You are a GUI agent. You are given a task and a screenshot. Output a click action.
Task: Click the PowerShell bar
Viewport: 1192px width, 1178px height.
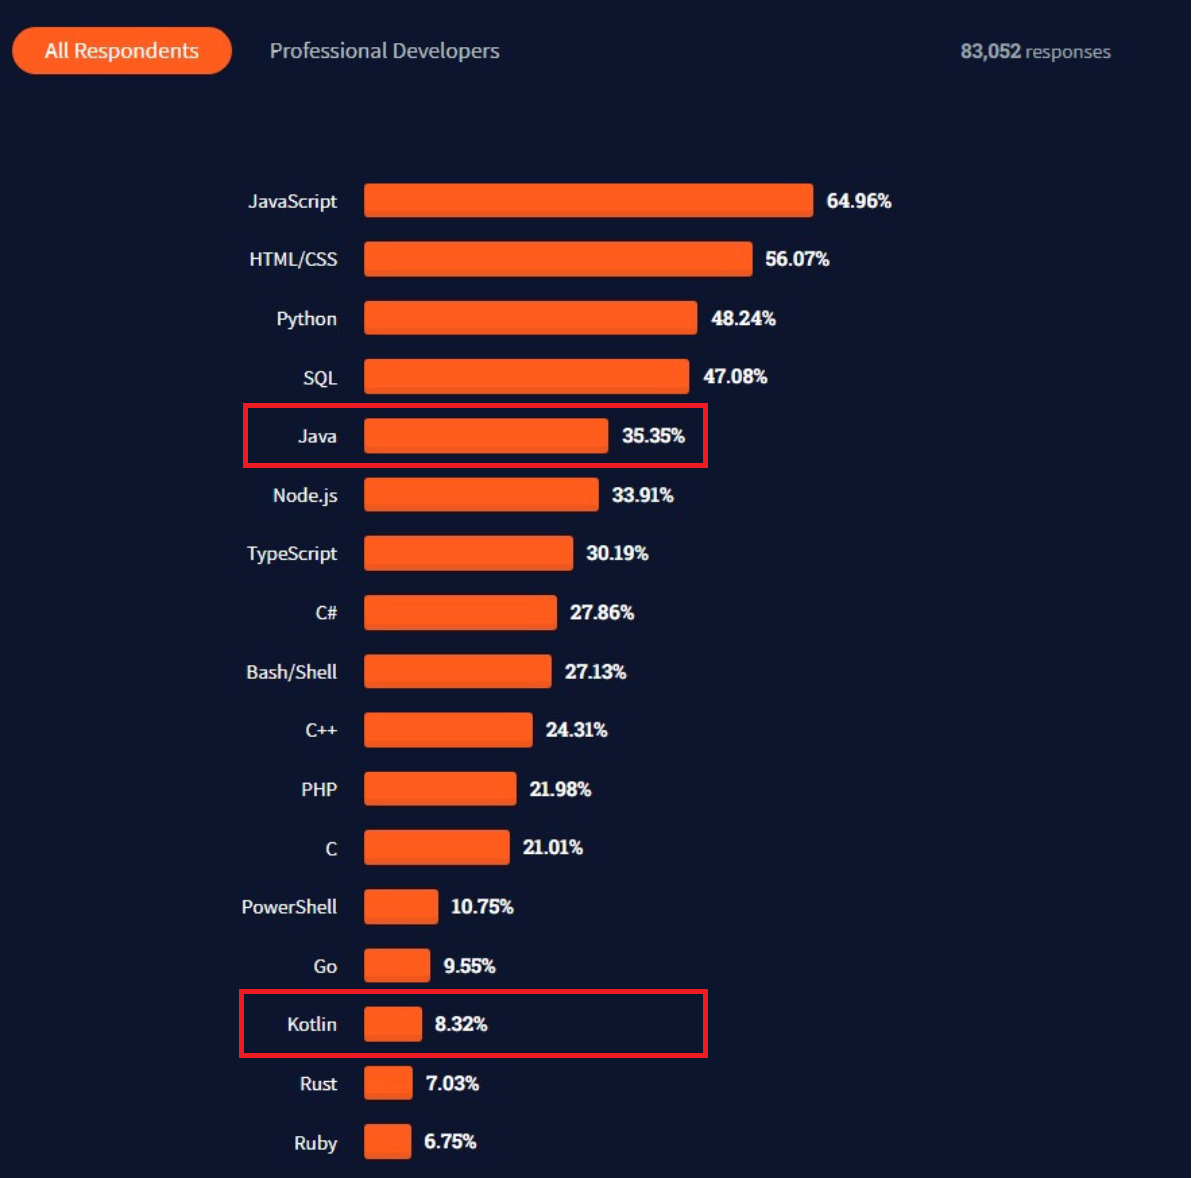click(401, 907)
